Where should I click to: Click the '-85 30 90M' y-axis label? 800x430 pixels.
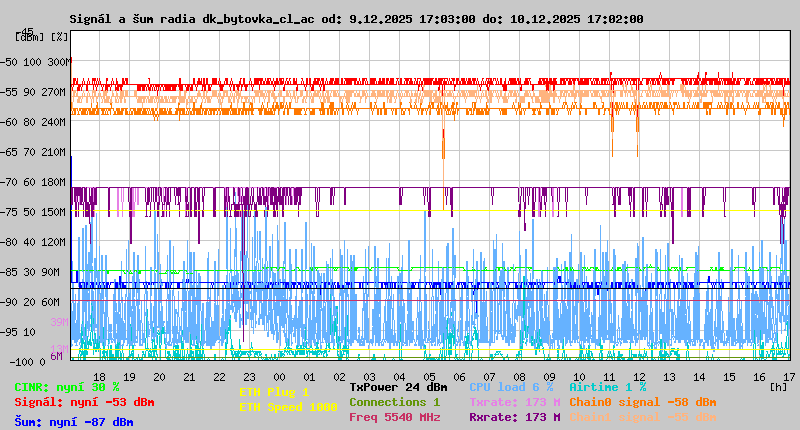(x=30, y=272)
